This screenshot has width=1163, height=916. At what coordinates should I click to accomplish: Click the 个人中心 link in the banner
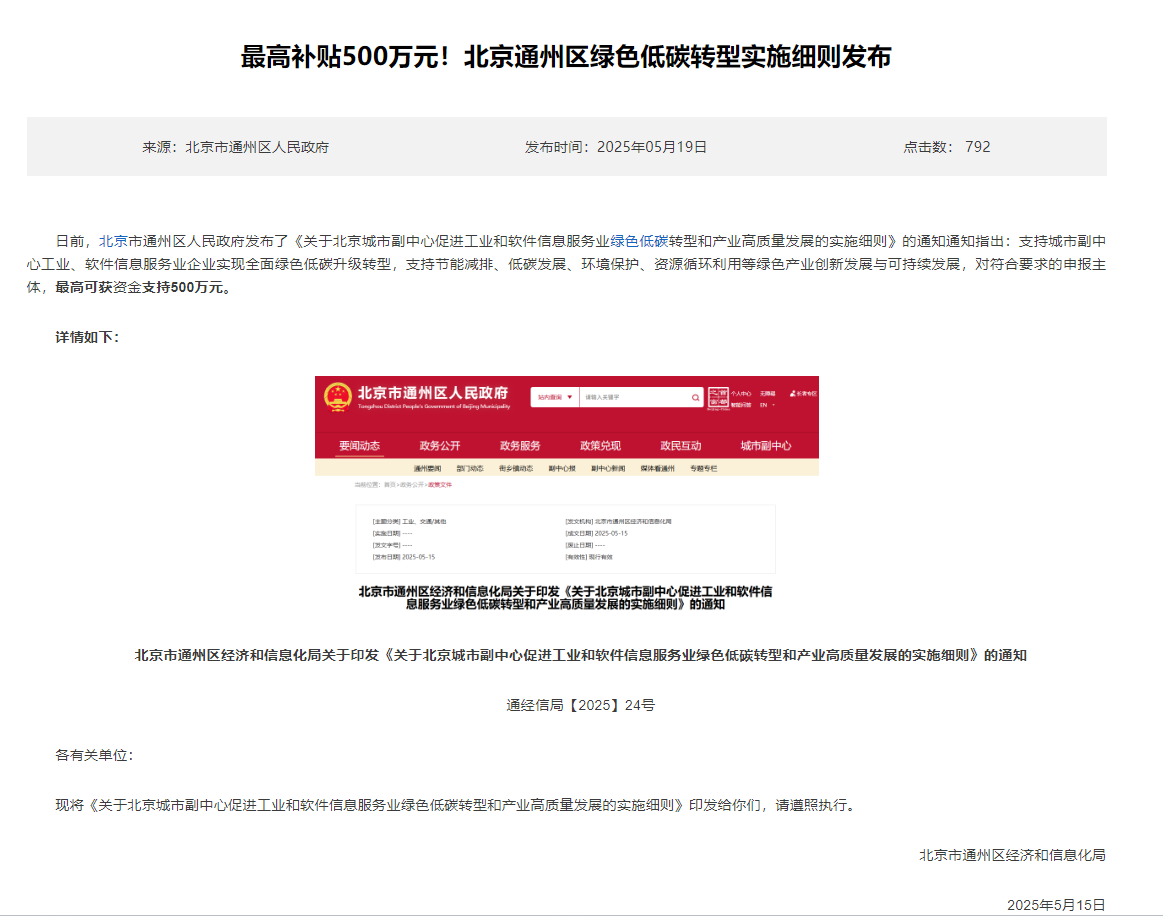[740, 393]
